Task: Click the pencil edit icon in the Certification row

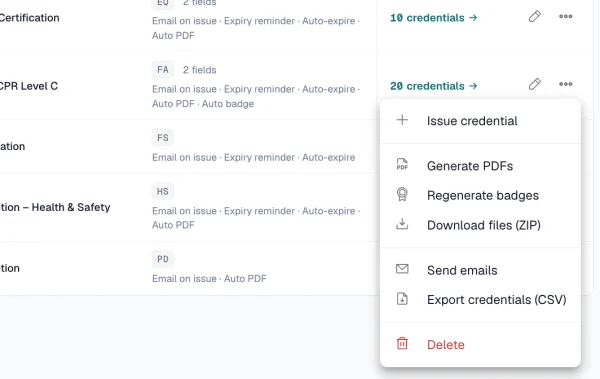Action: click(x=535, y=16)
